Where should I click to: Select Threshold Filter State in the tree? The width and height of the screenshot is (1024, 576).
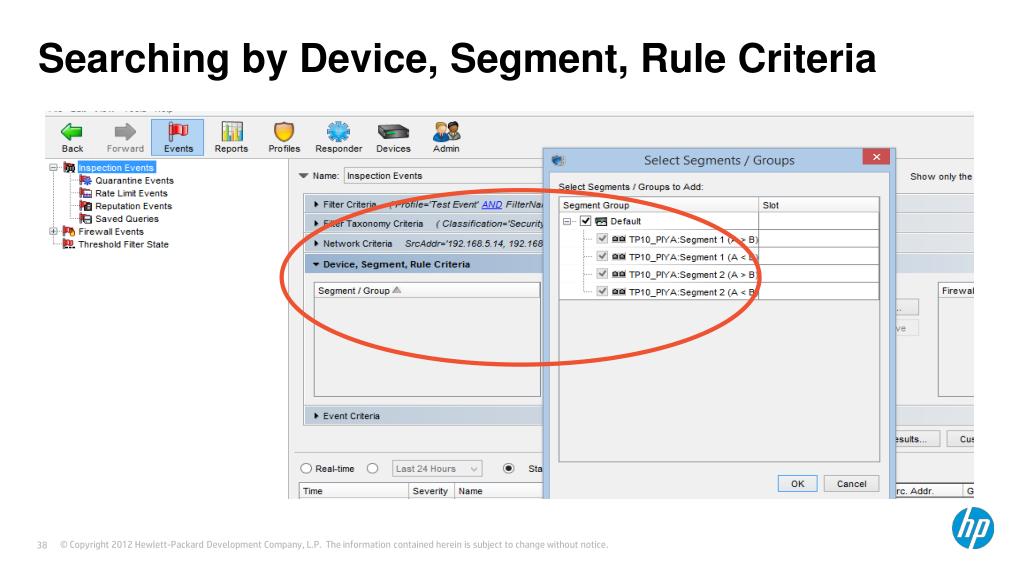pos(123,244)
